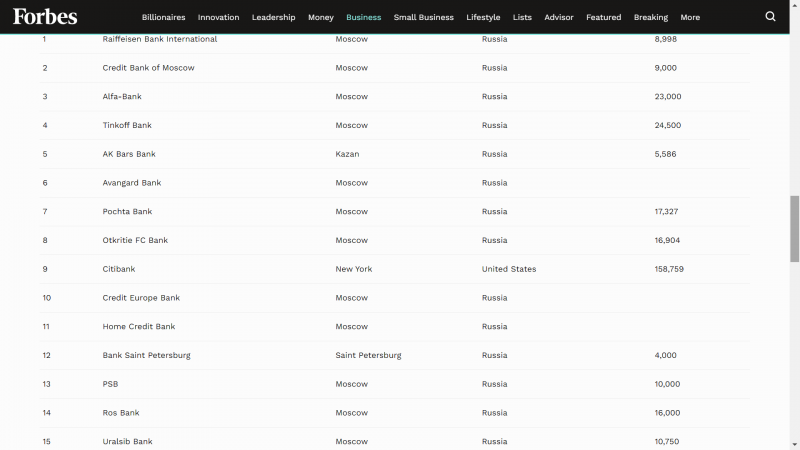
Task: Select the Citibank row name
Action: point(118,269)
